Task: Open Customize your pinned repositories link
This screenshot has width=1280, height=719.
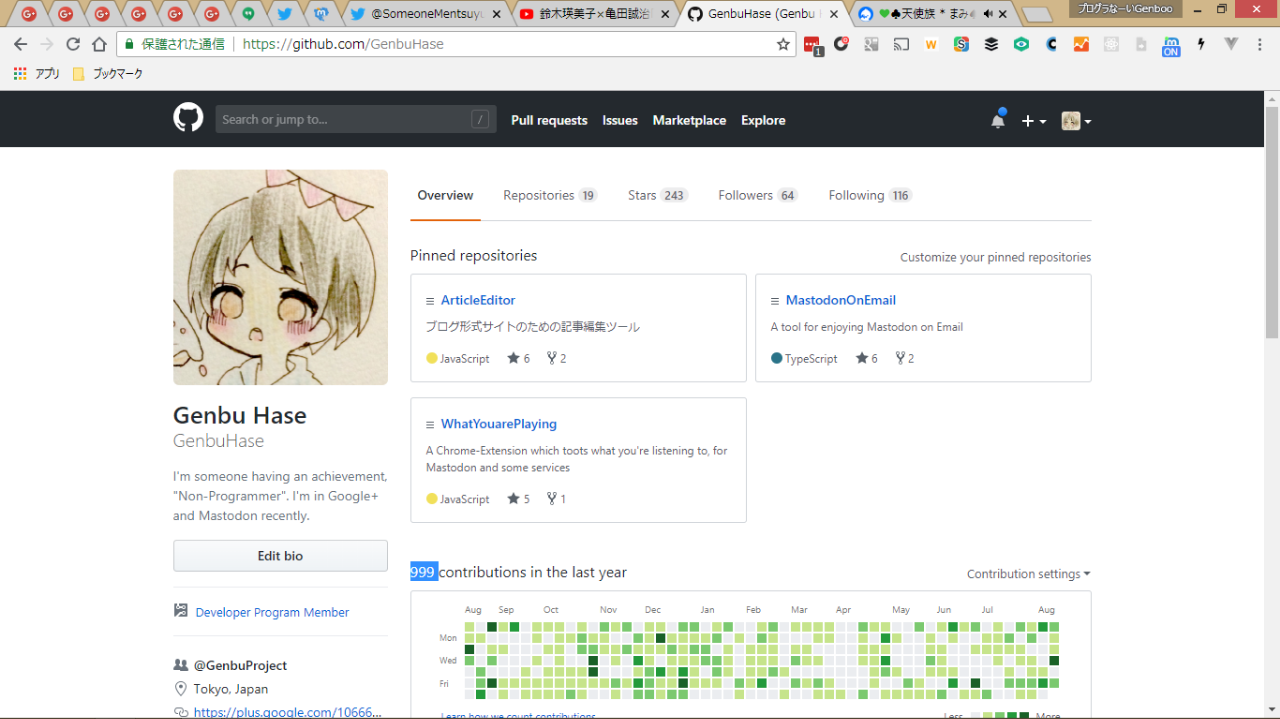Action: coord(995,257)
